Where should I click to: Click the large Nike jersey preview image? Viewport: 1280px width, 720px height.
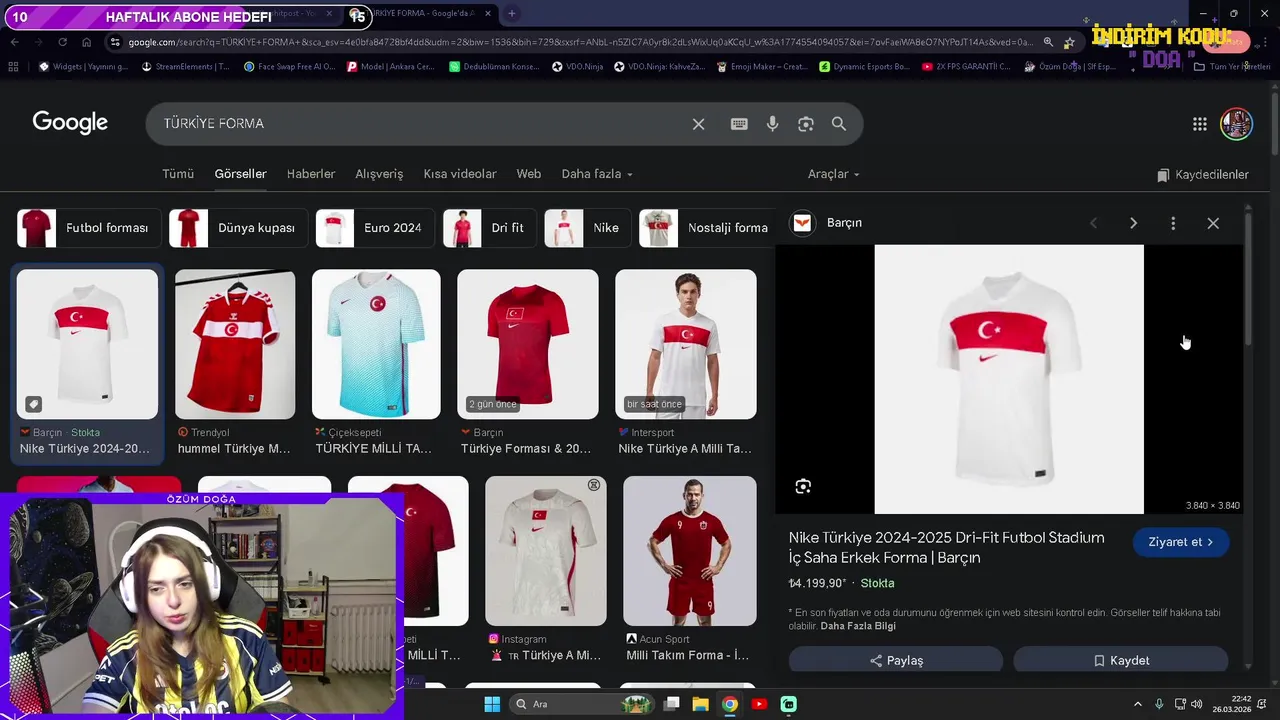pyautogui.click(x=1009, y=379)
